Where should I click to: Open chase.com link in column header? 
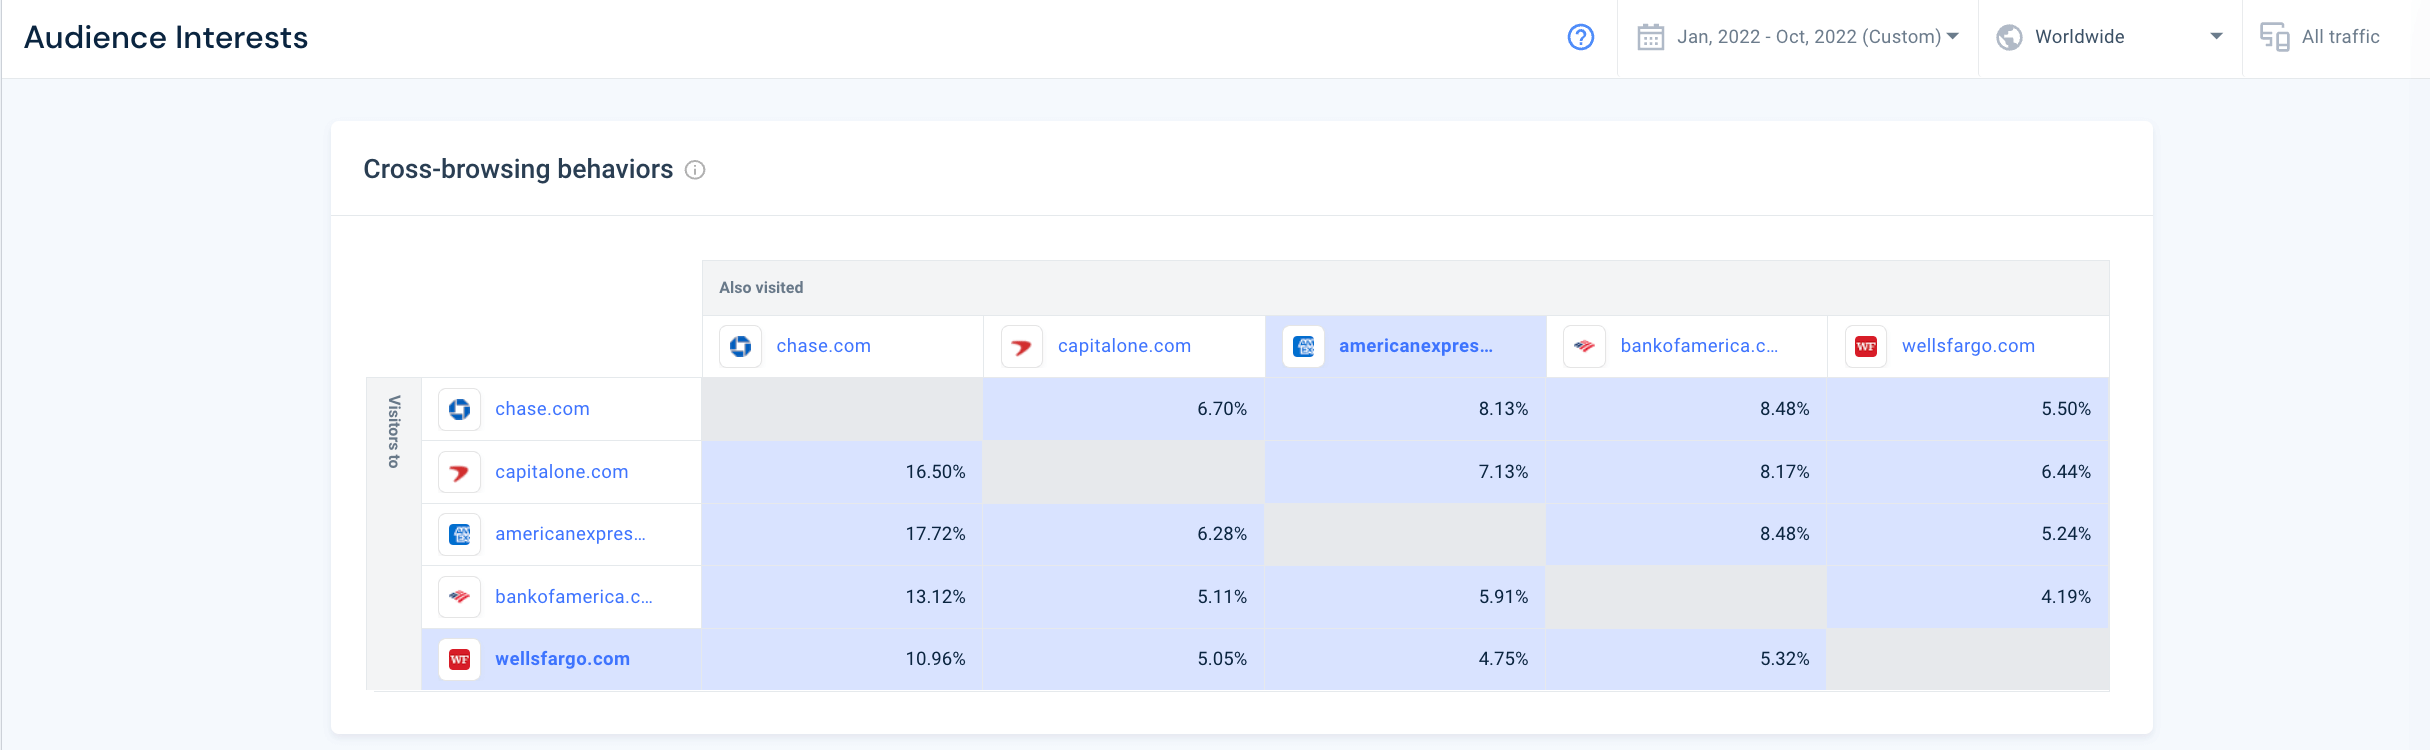823,346
